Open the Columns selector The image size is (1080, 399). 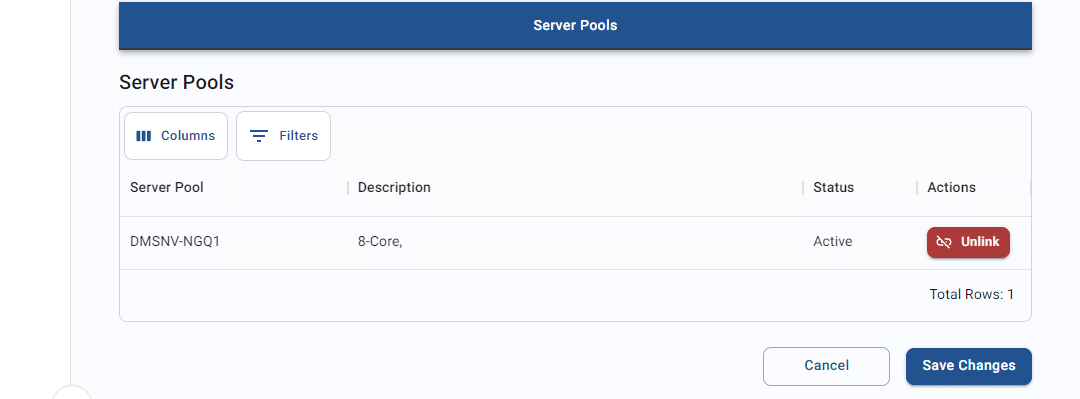pyautogui.click(x=176, y=136)
